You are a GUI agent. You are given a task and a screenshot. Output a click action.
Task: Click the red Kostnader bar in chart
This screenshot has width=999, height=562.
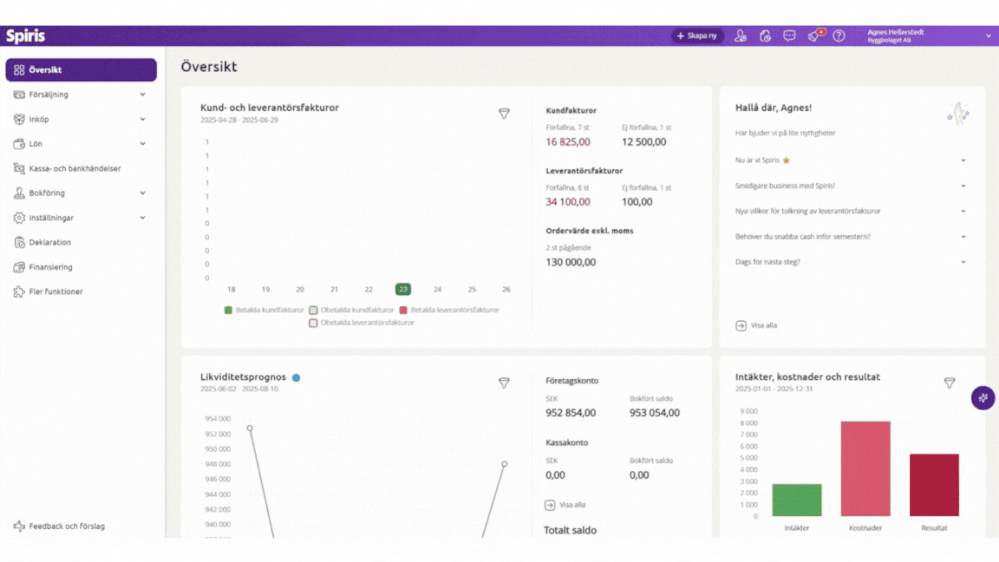865,468
